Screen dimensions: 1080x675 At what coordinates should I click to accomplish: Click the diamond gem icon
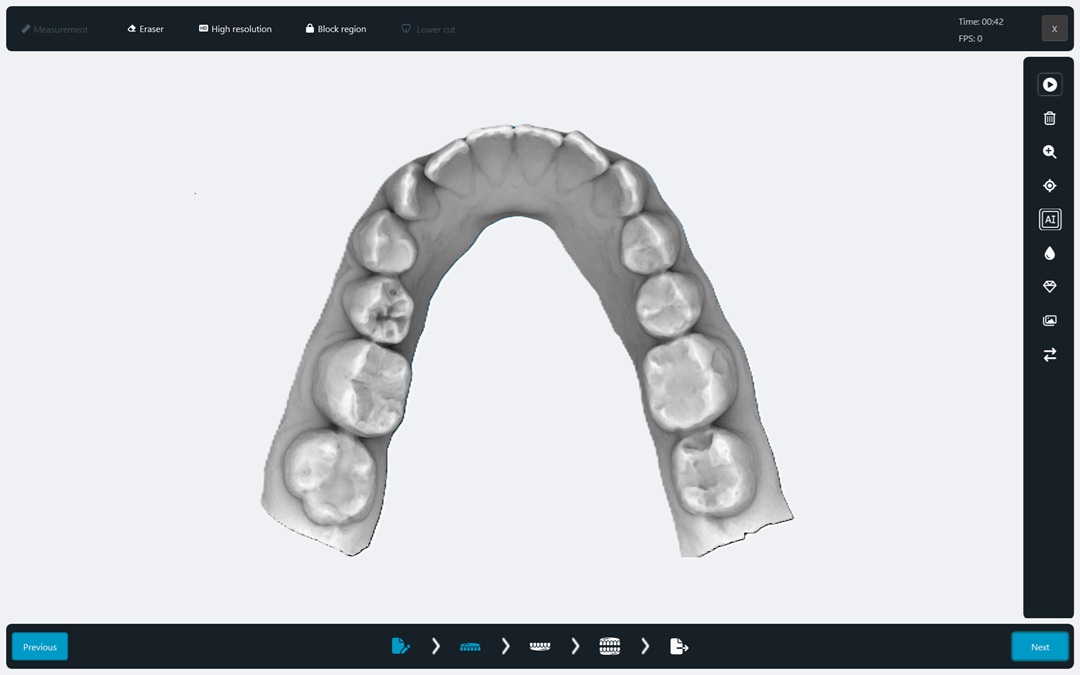pyautogui.click(x=1049, y=287)
